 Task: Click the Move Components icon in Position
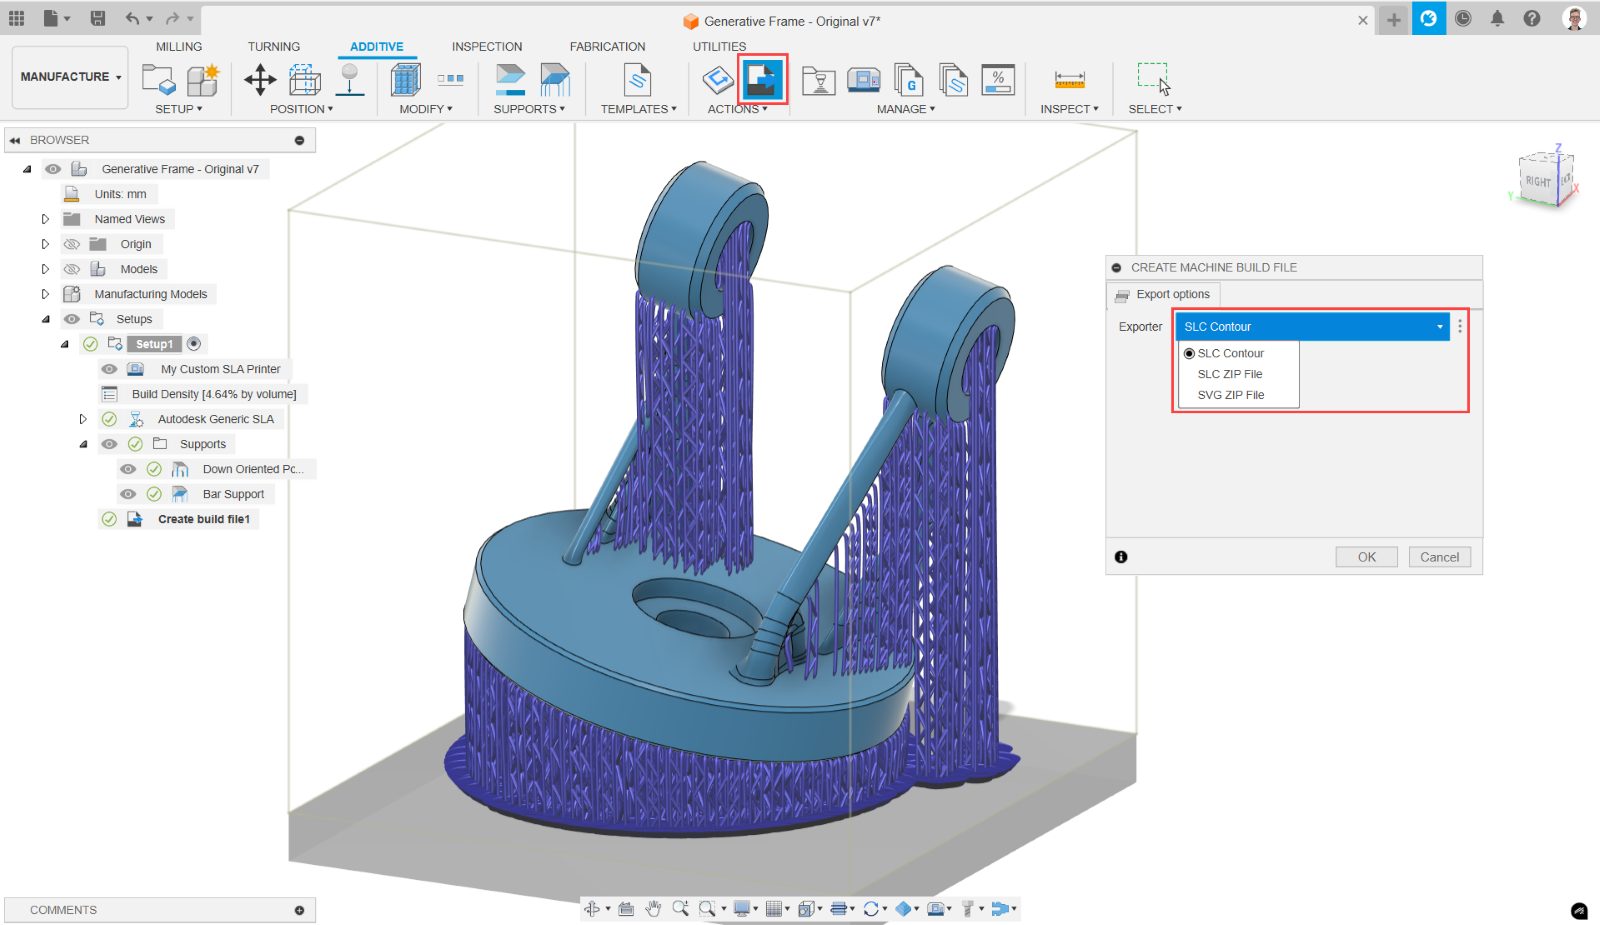[x=260, y=80]
